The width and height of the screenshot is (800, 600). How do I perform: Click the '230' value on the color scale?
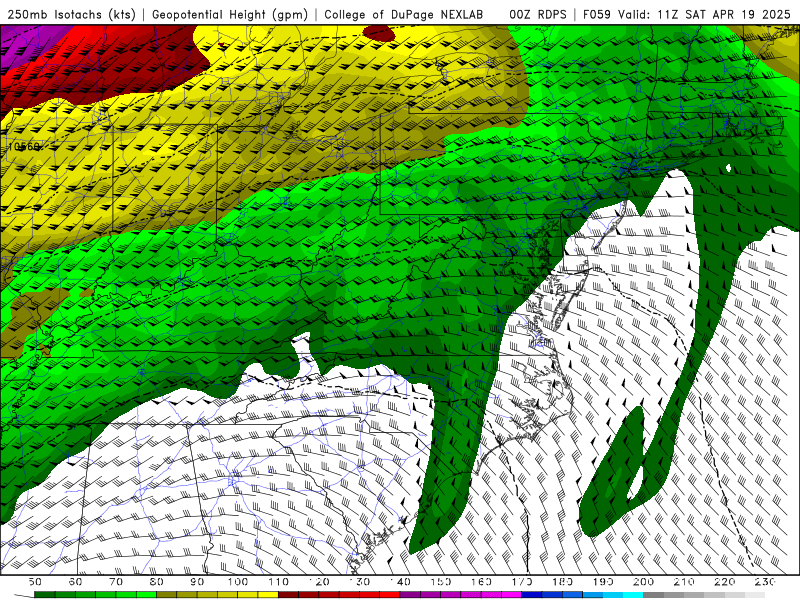click(765, 582)
